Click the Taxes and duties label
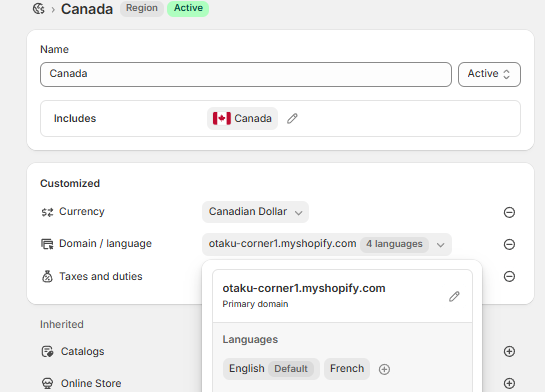The width and height of the screenshot is (545, 392). [101, 276]
